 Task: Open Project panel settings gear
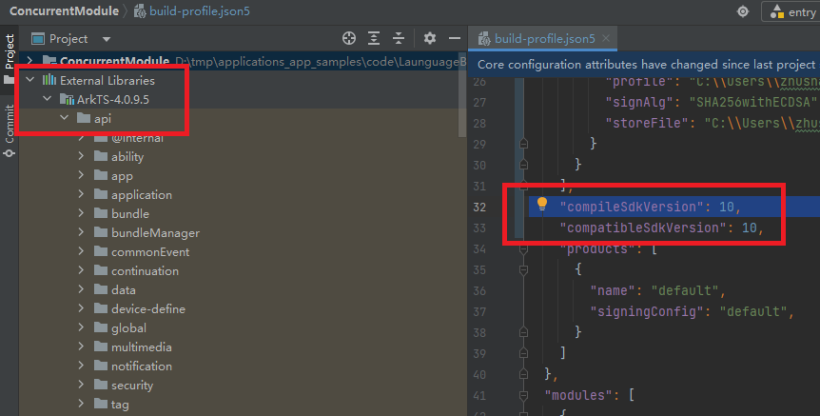(x=429, y=38)
